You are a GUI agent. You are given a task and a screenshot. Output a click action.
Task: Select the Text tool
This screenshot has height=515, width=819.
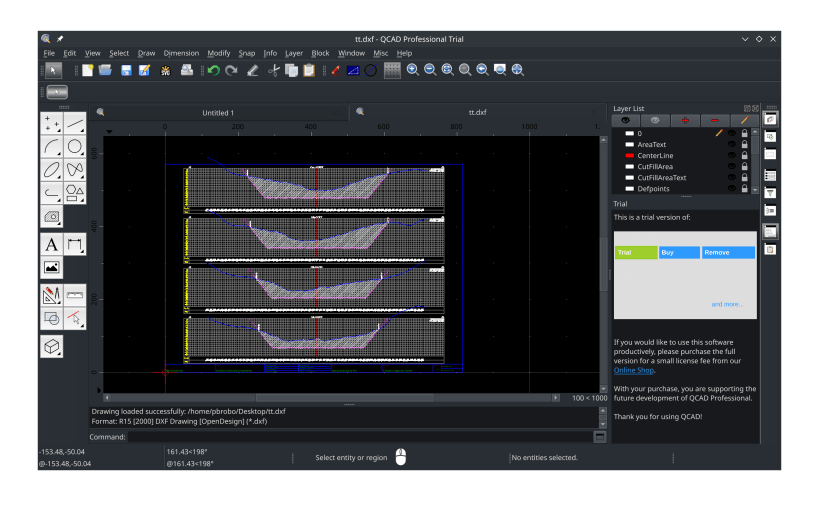coord(51,244)
